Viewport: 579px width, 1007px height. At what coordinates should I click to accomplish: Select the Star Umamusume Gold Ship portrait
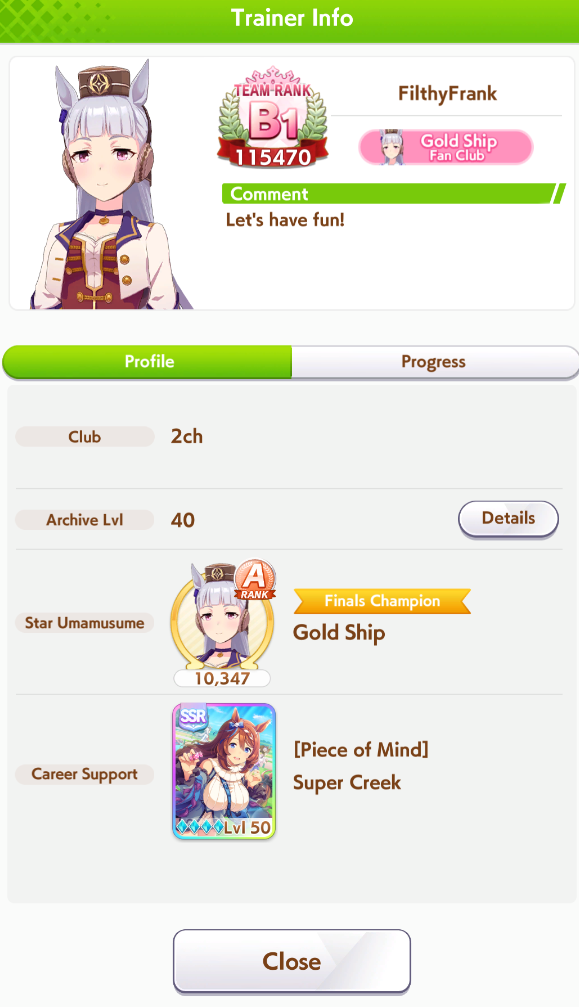tap(222, 617)
